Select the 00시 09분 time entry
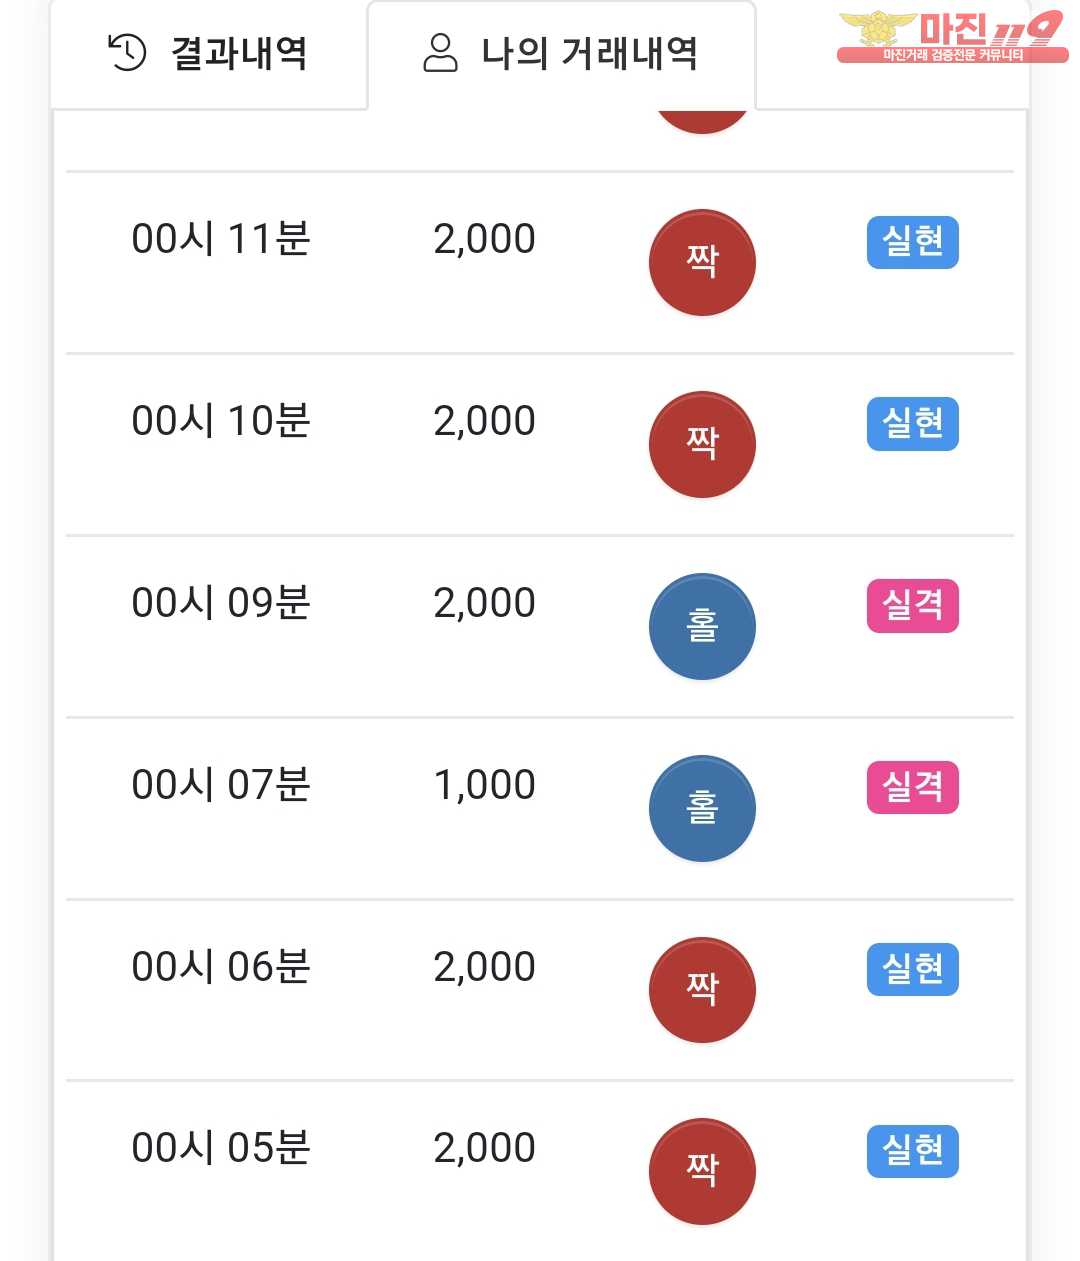Image resolution: width=1080 pixels, height=1261 pixels. [x=221, y=603]
